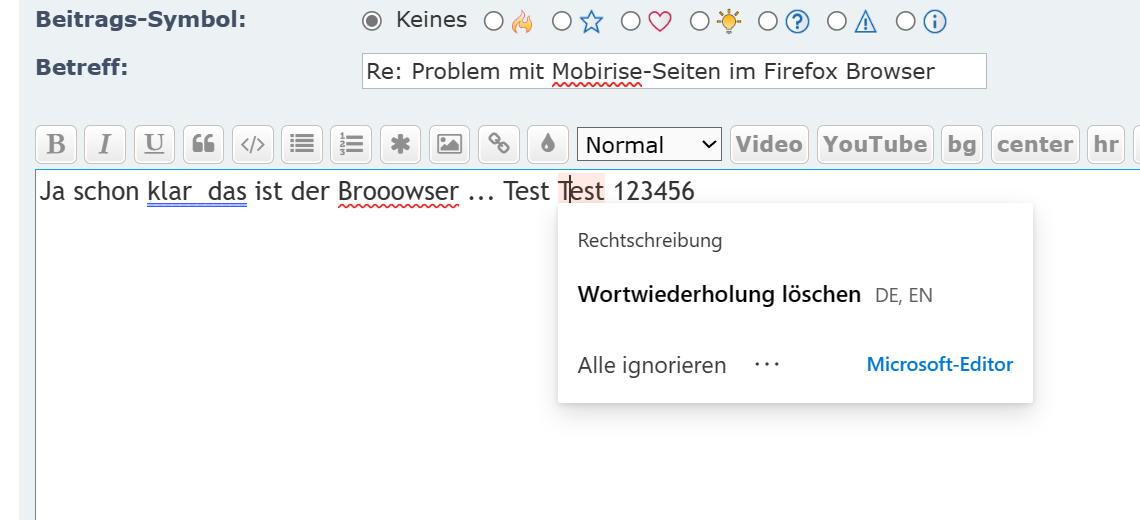The height and width of the screenshot is (520, 1140).
Task: Insert a URL link
Action: click(x=499, y=144)
